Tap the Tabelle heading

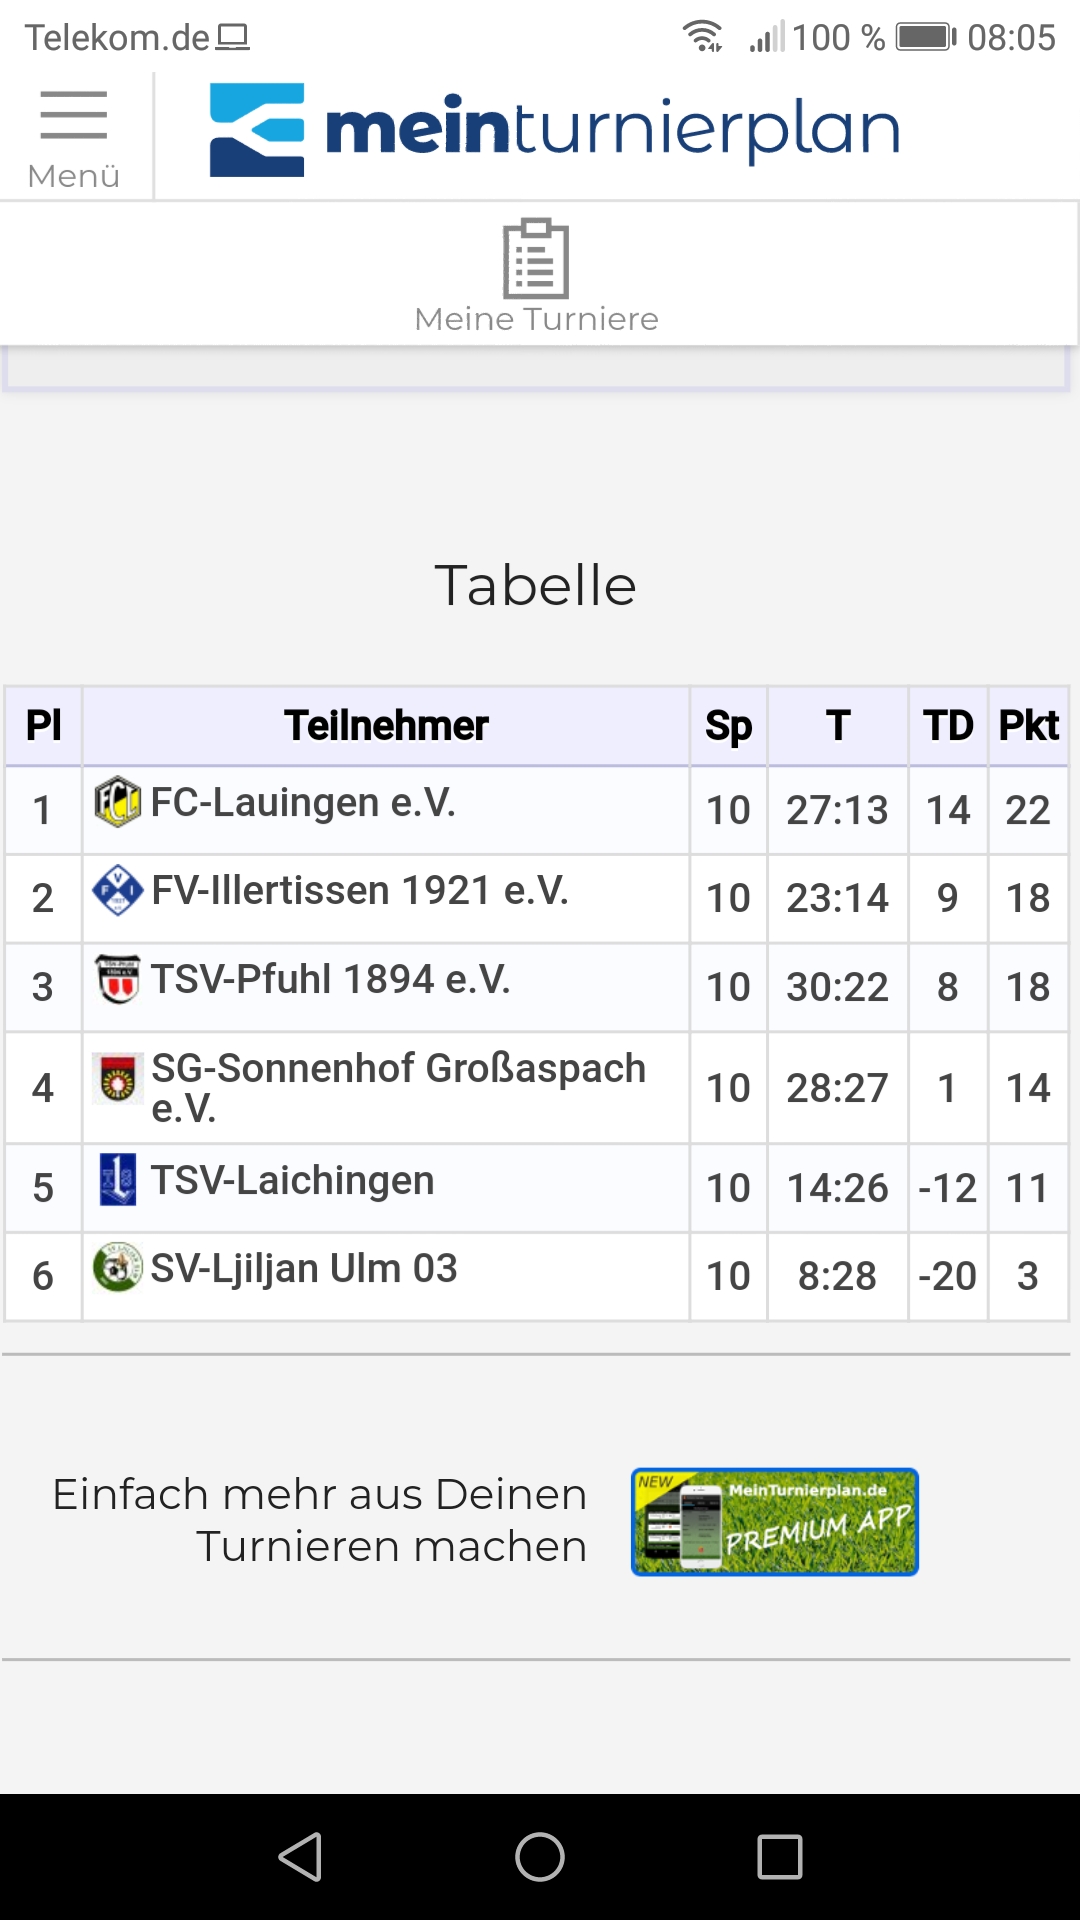[x=536, y=585]
